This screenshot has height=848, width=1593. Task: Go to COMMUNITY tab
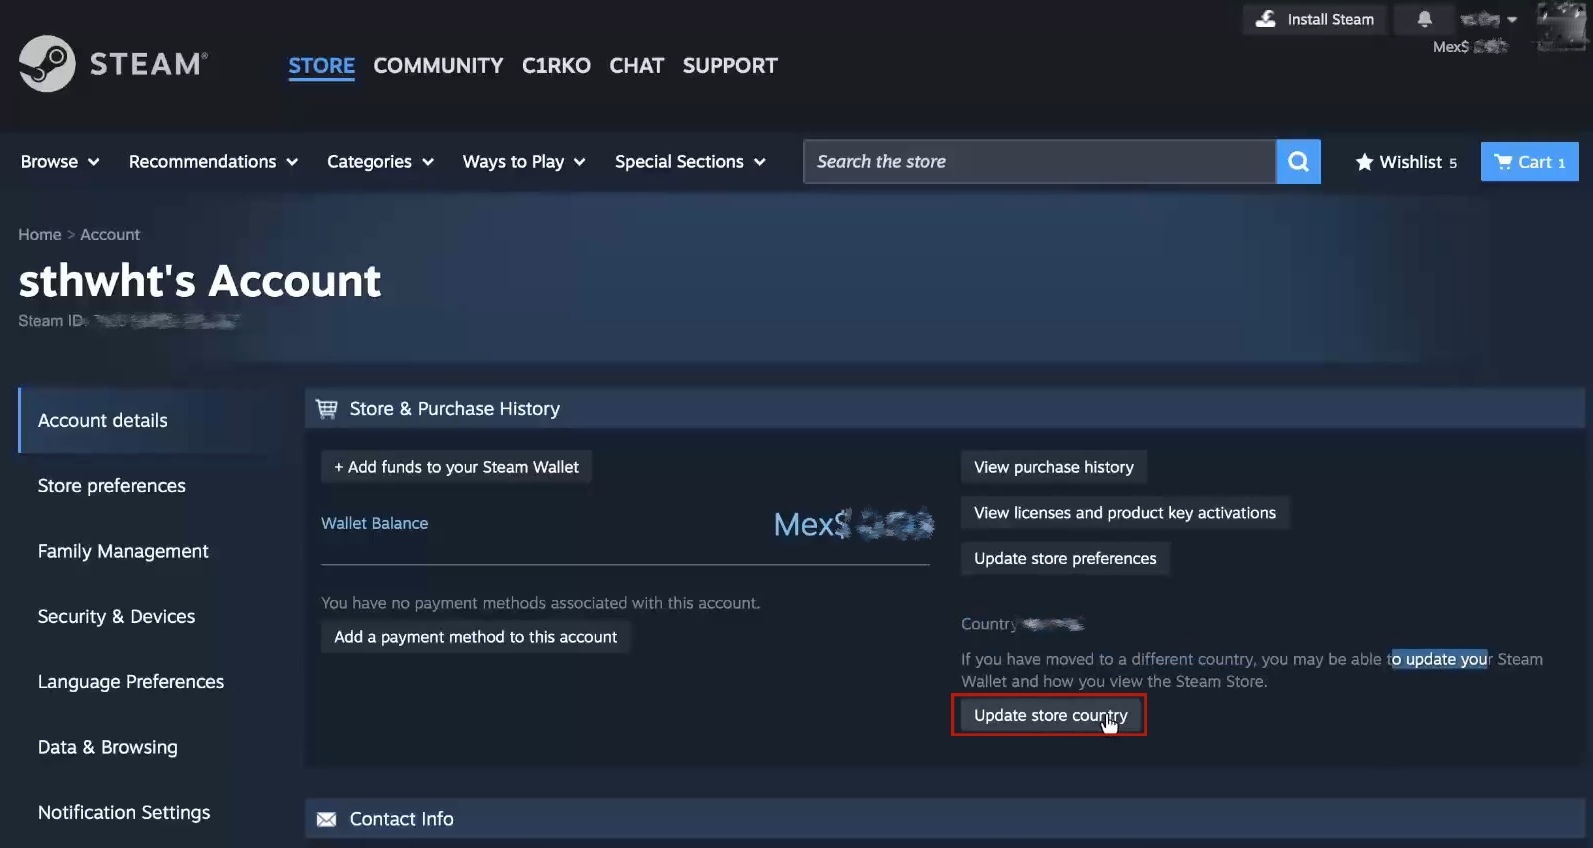click(x=438, y=66)
